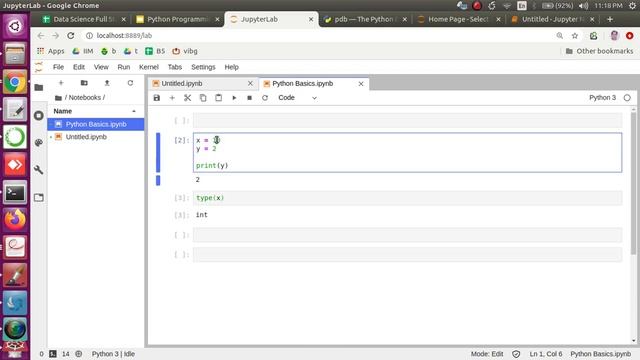
Task: Open the Help menu
Action: [x=231, y=67]
